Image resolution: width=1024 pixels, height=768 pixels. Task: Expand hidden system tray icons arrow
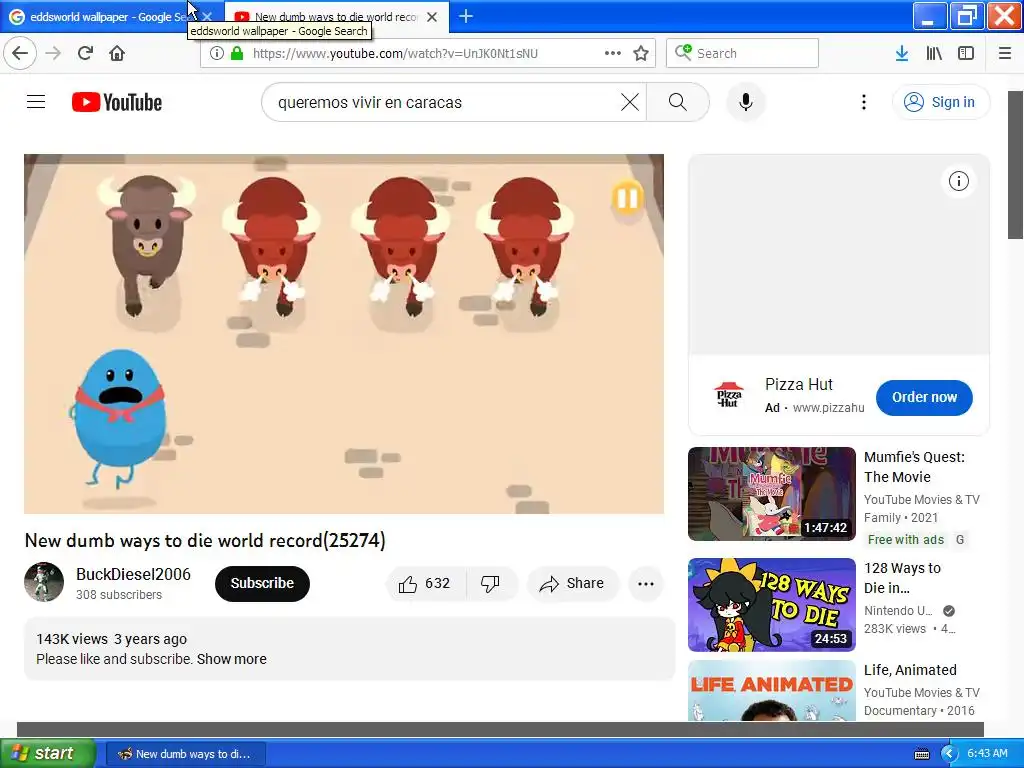pos(948,754)
